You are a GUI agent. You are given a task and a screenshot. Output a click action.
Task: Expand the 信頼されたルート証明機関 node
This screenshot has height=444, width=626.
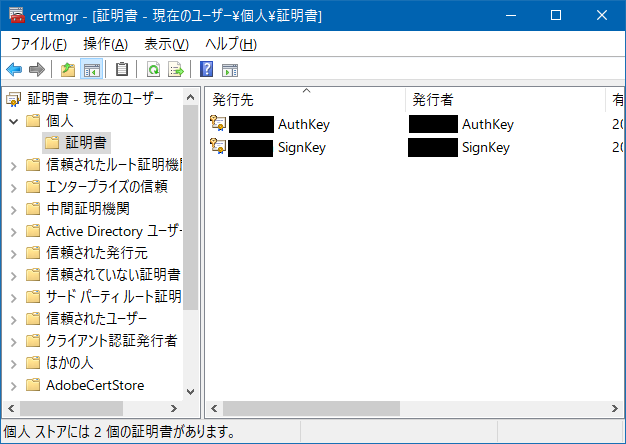[x=14, y=166]
